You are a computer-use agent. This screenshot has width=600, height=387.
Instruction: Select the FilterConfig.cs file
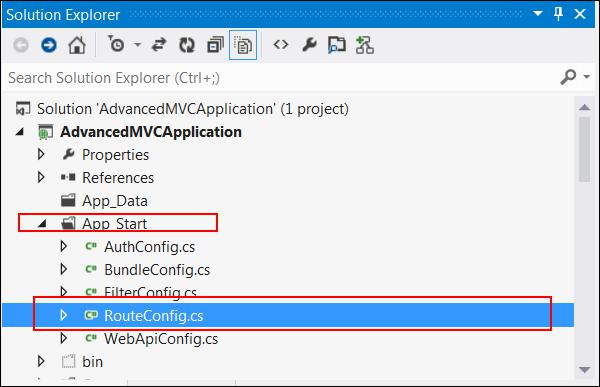[150, 292]
